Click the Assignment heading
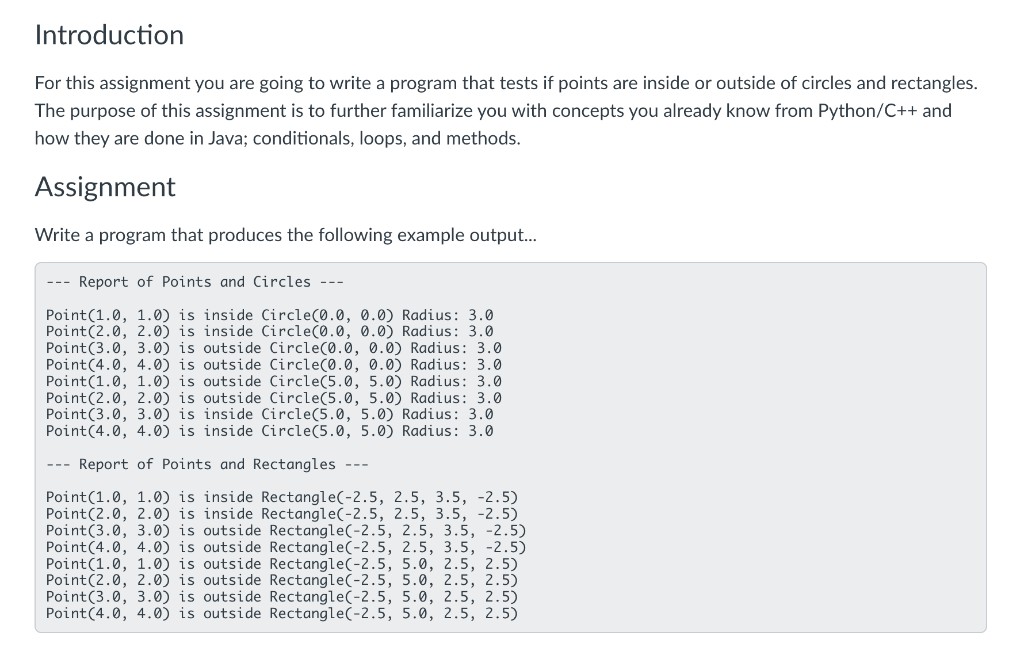This screenshot has width=1024, height=647. click(x=105, y=188)
